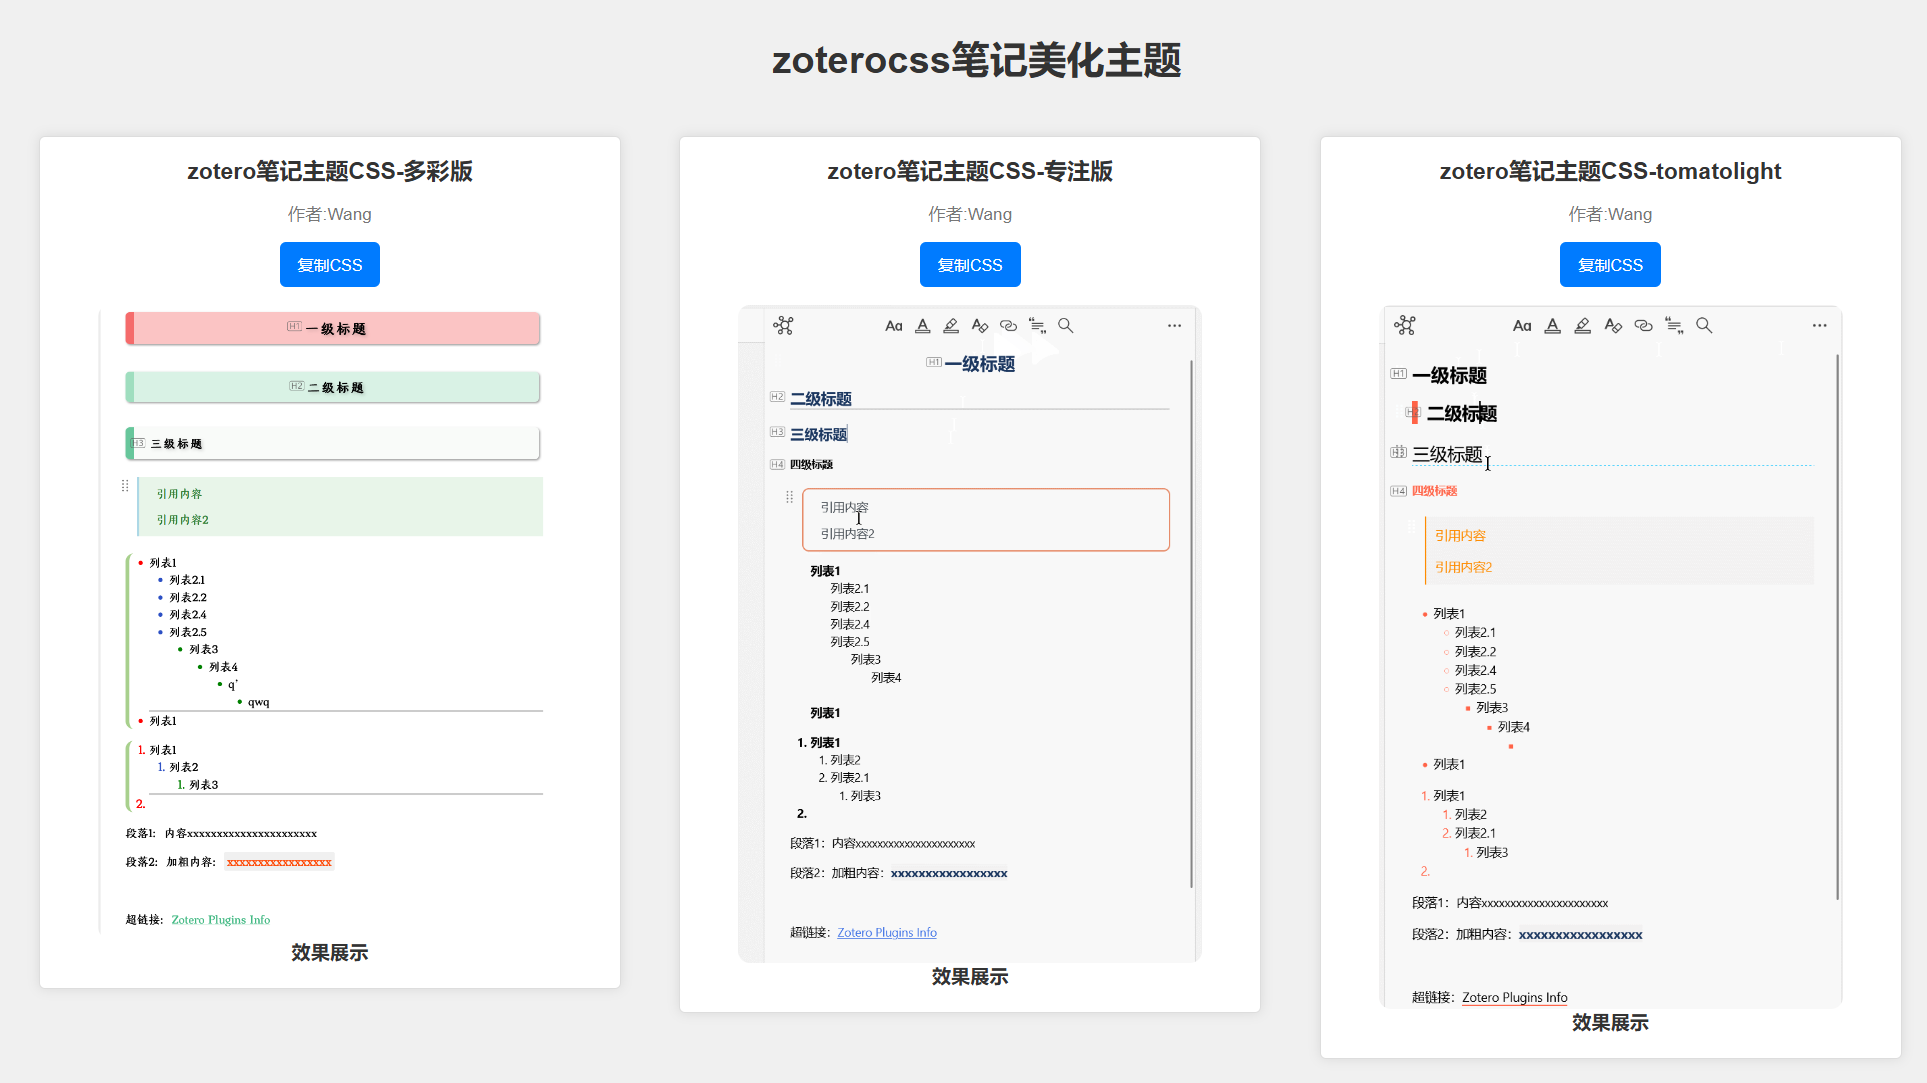1927x1083 pixels.
Task: Copy CSS for the 专注版 theme
Action: click(x=969, y=265)
